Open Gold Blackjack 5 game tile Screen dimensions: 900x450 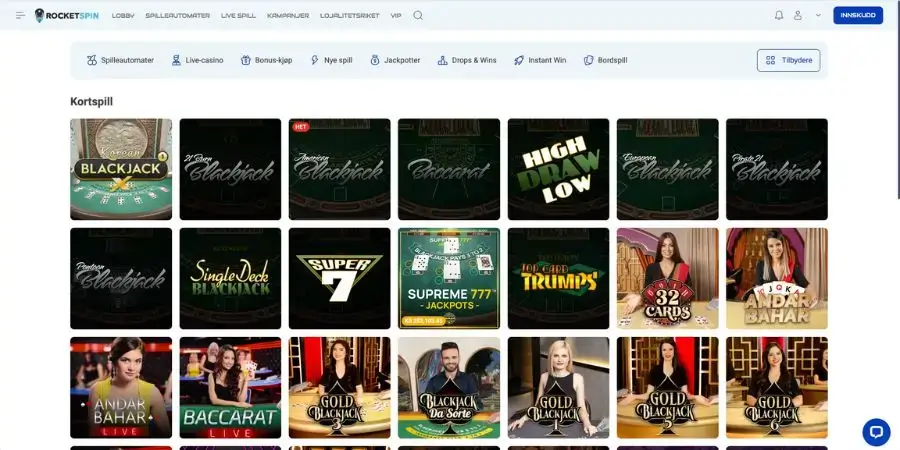pyautogui.click(x=668, y=387)
